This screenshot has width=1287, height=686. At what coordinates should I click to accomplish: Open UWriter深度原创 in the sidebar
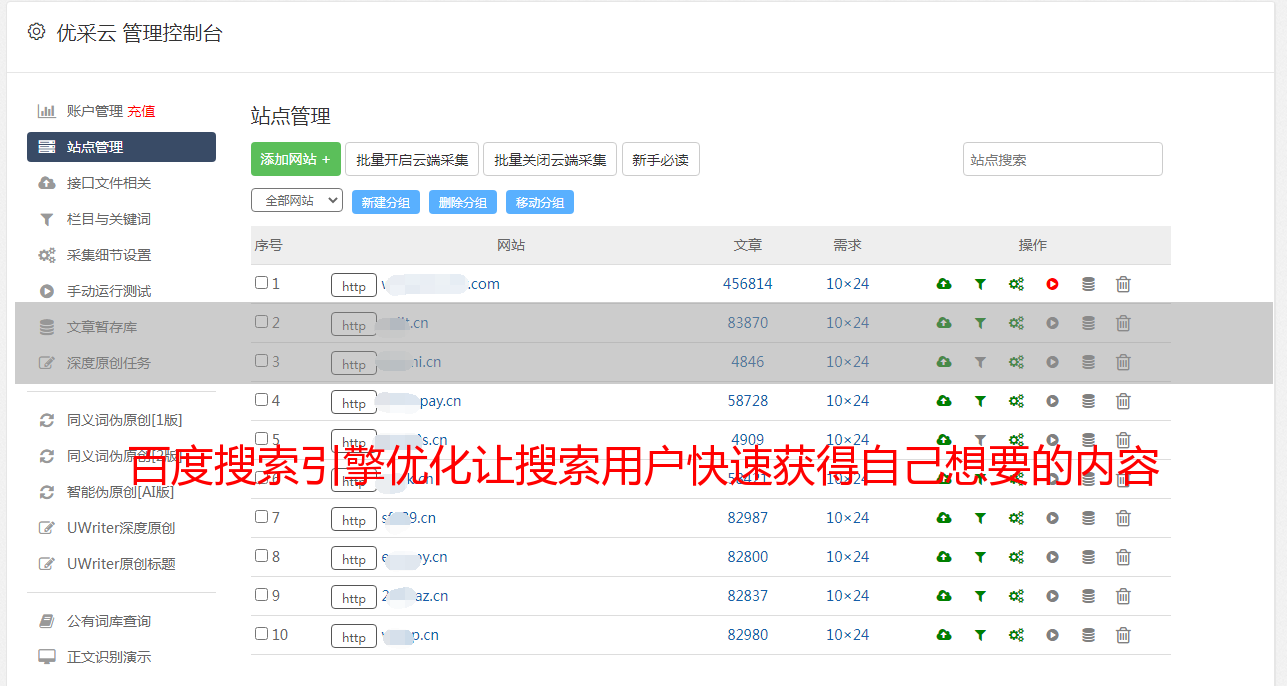pos(121,528)
